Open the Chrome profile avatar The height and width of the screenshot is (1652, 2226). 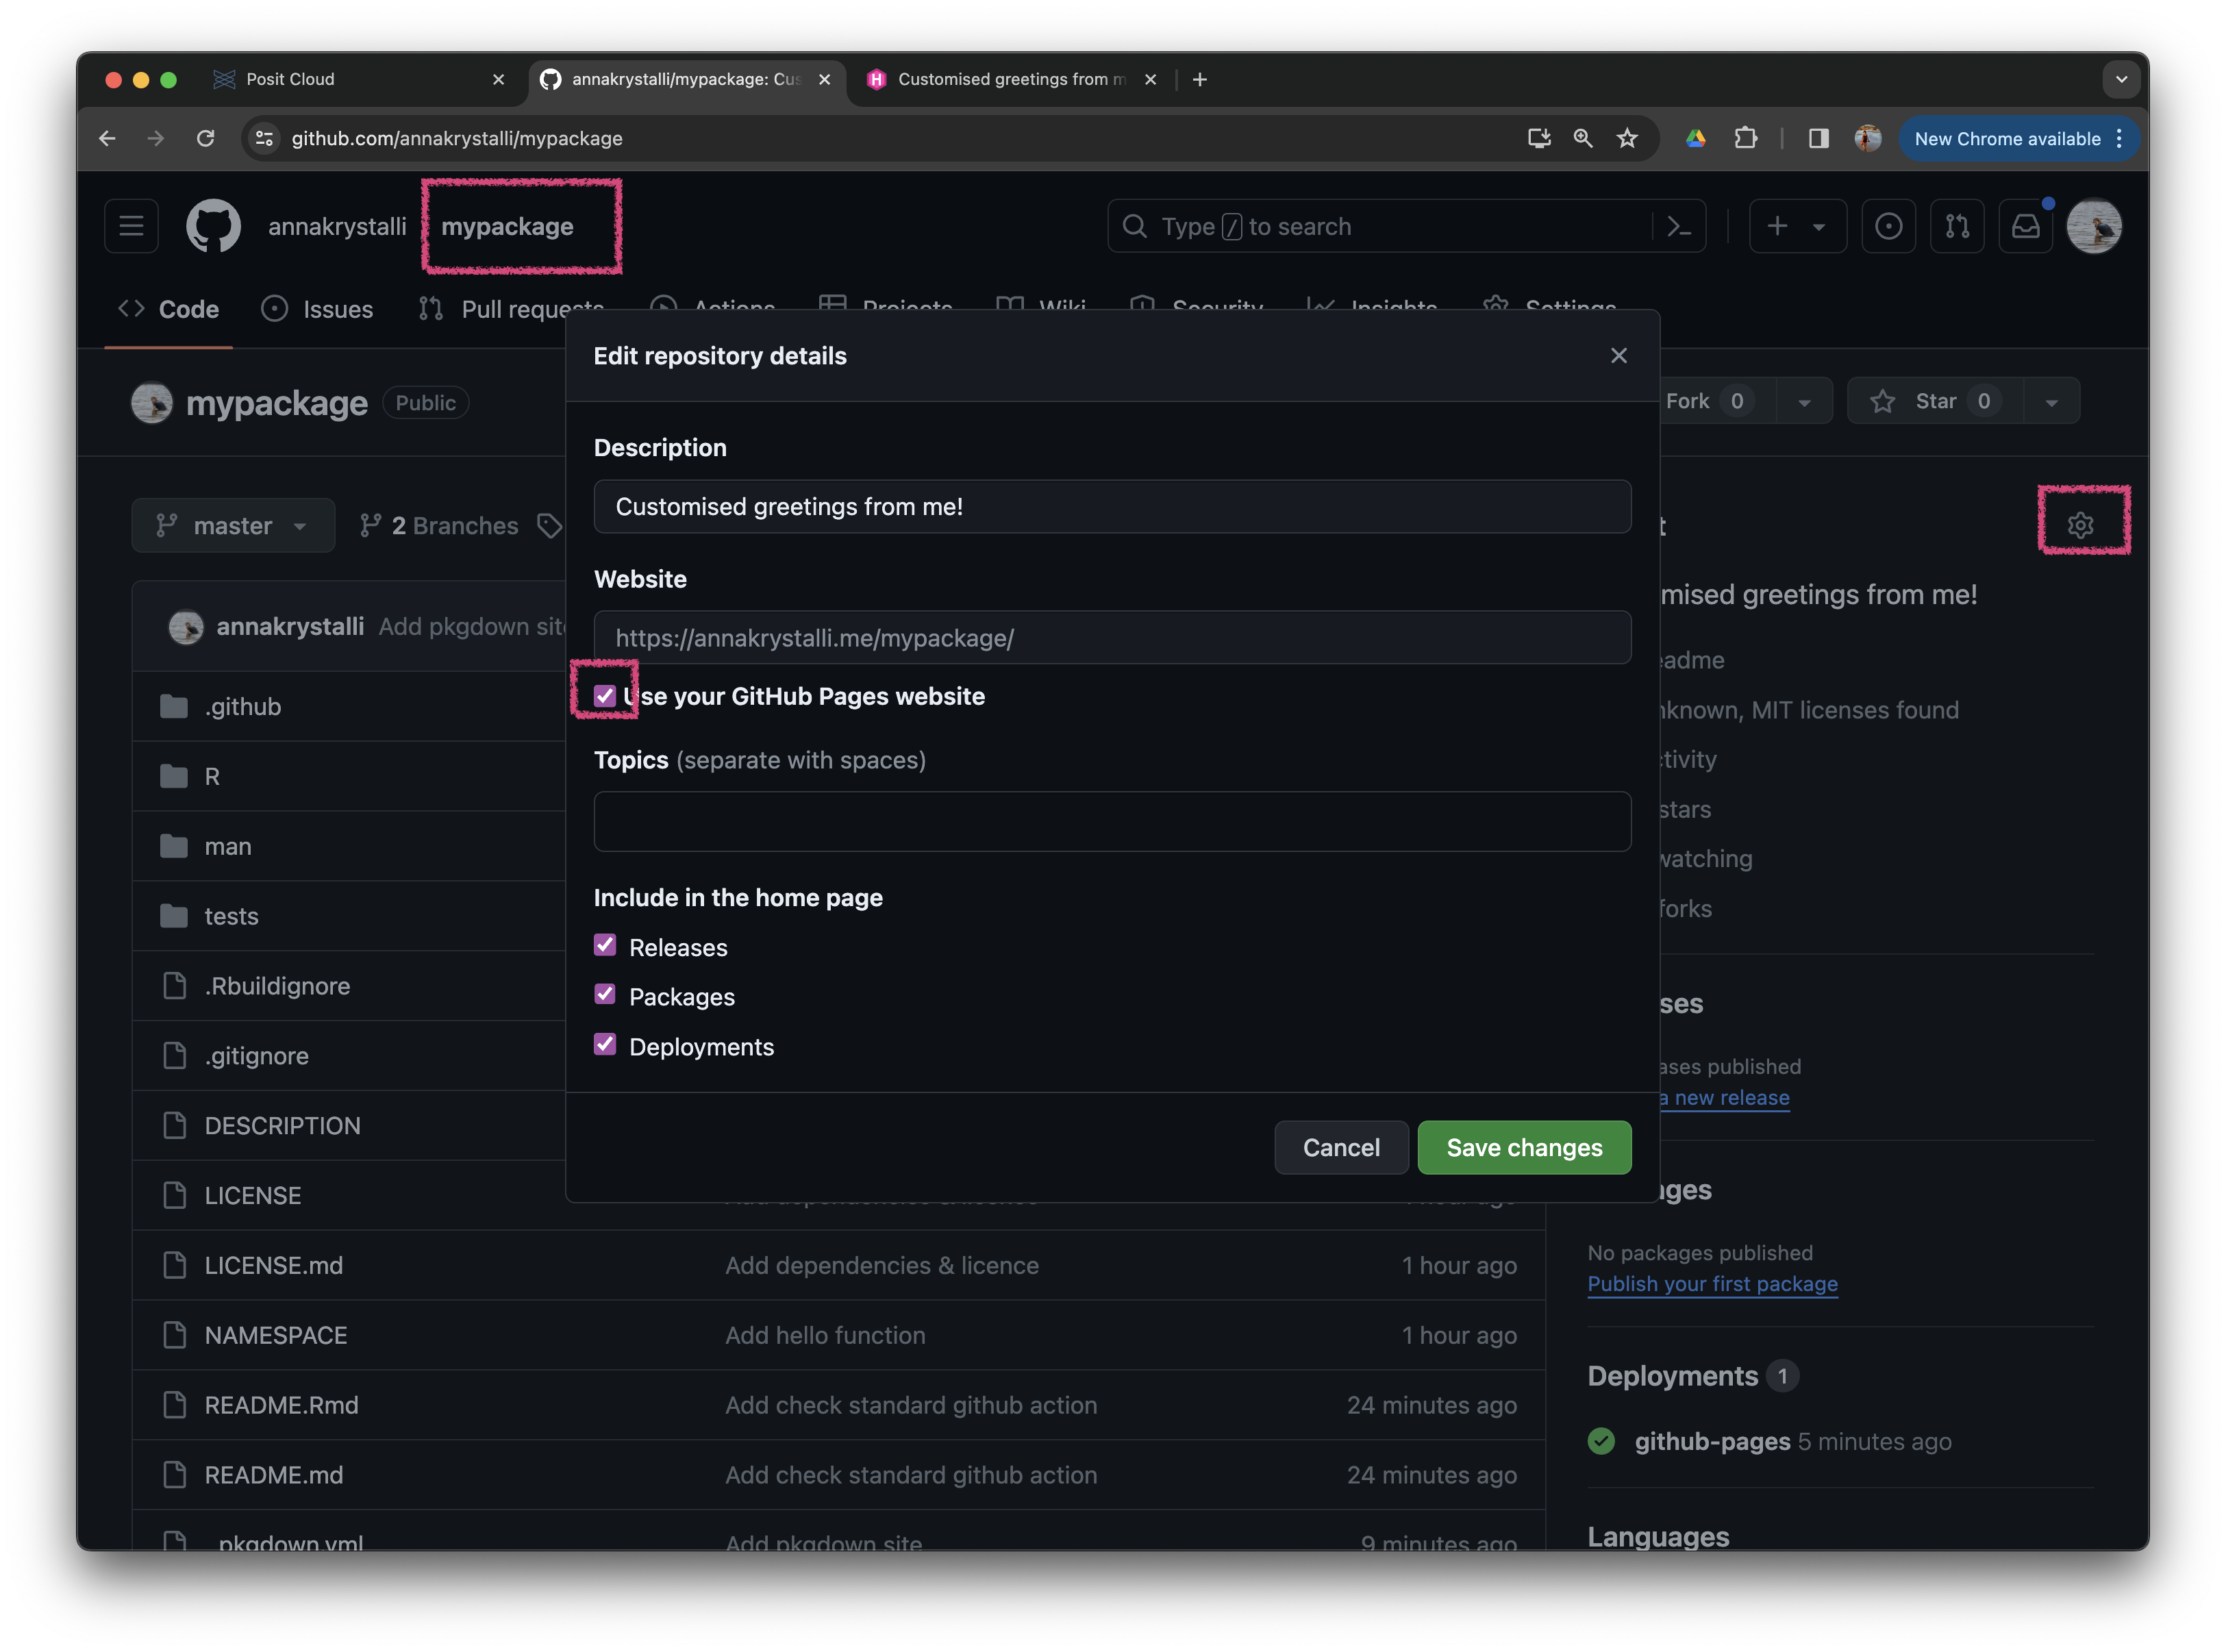point(1867,139)
